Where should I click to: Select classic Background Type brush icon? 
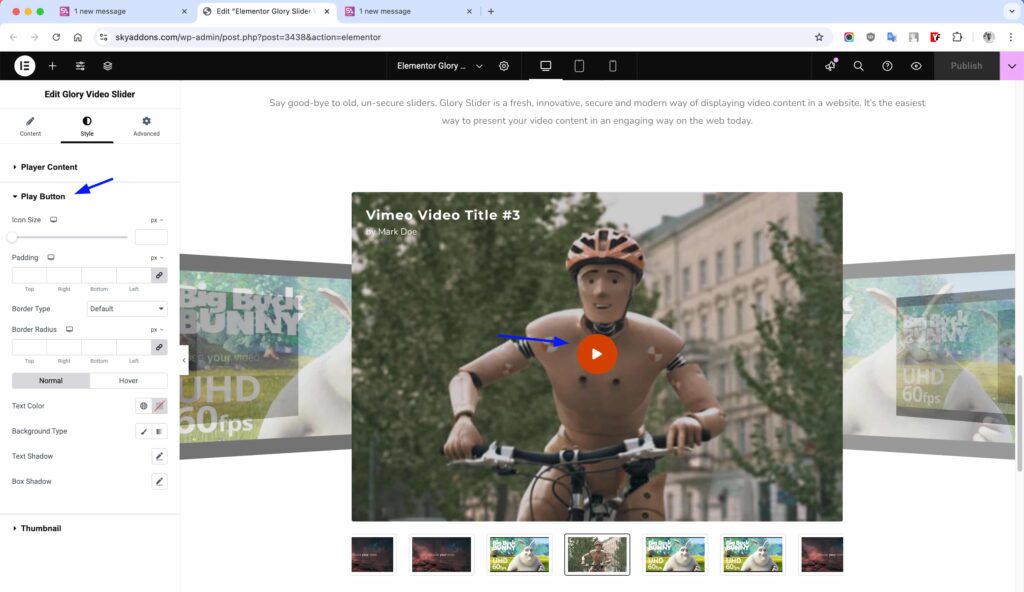click(143, 431)
